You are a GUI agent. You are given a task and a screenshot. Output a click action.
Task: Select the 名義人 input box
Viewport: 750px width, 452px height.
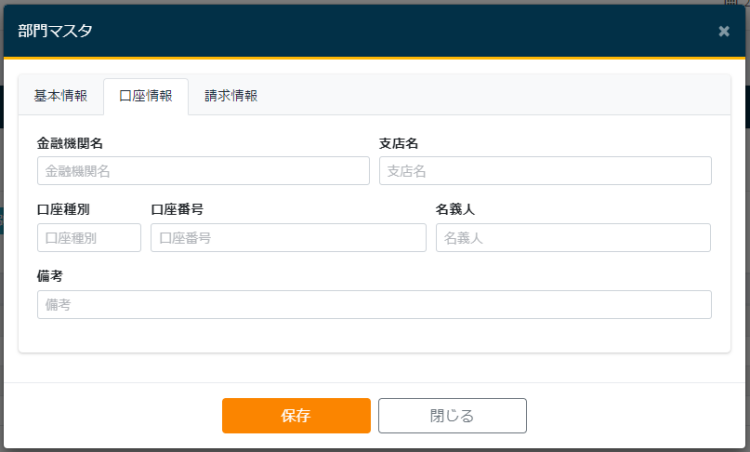click(573, 238)
